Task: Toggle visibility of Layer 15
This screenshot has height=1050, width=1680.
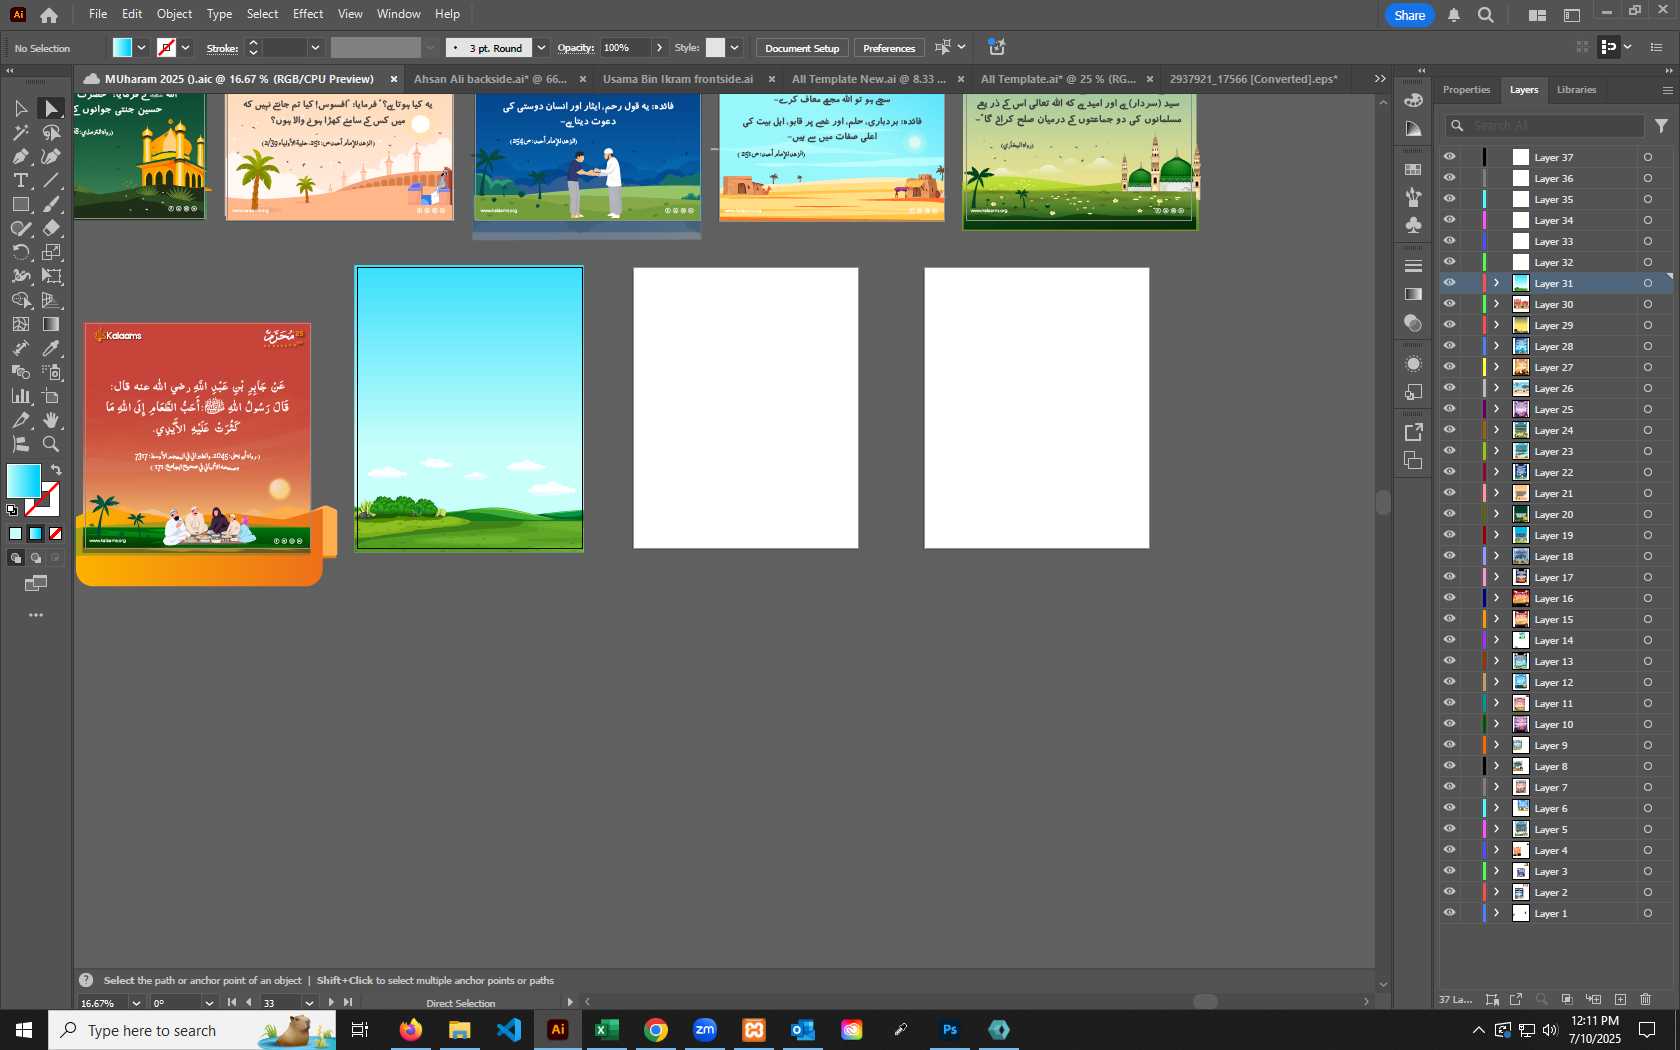Action: point(1449,619)
